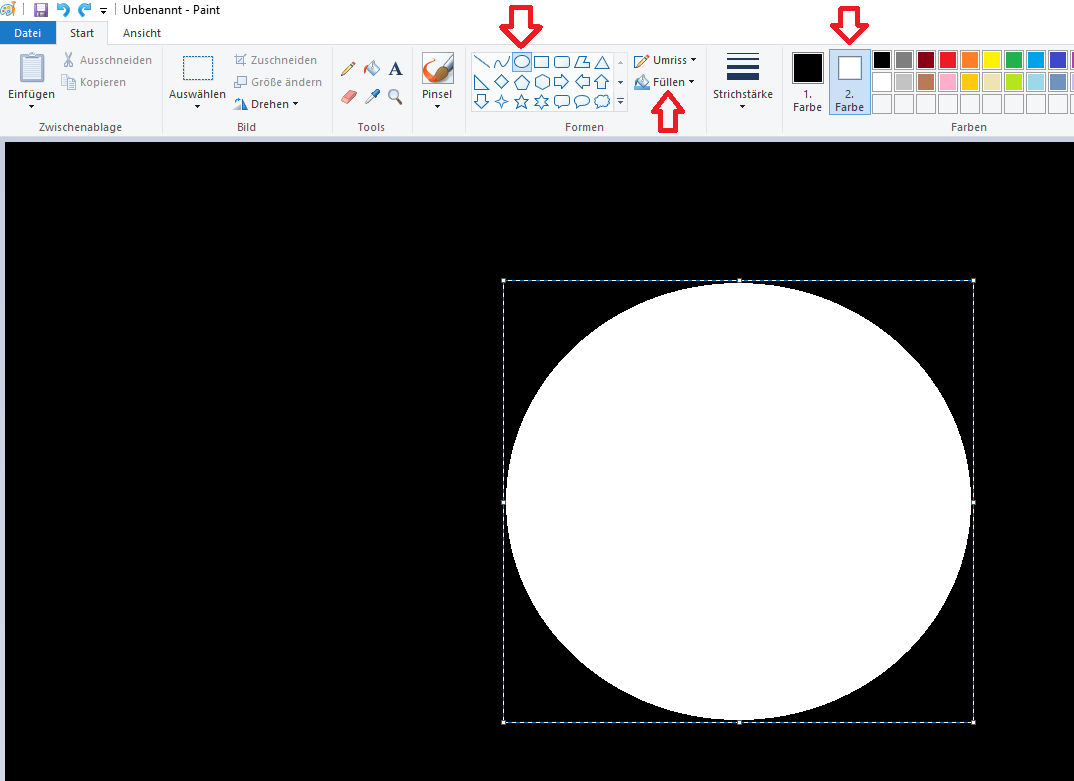The width and height of the screenshot is (1074, 781).
Task: Click Ausschneiden
Action: click(108, 60)
